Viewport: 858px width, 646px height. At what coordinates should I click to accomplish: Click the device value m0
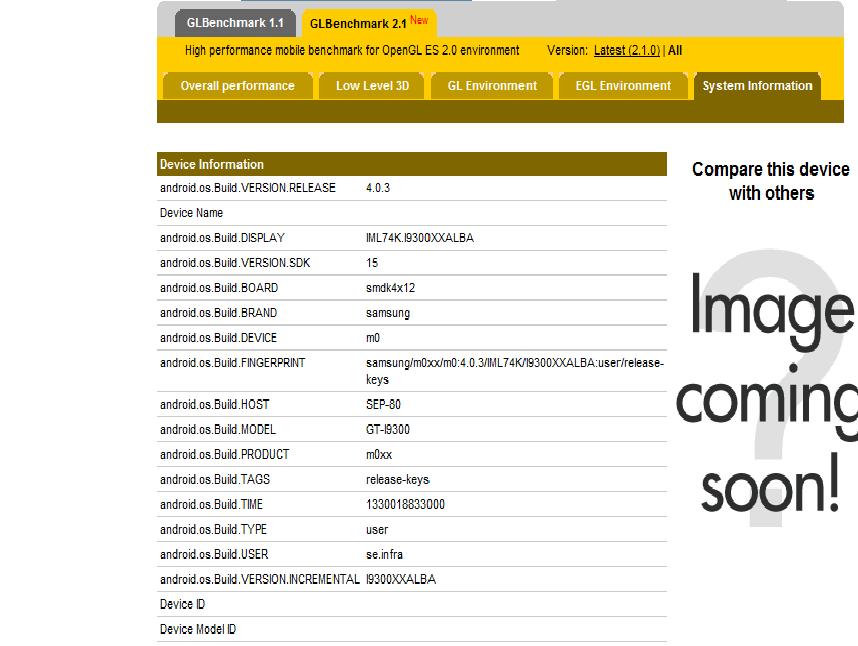click(x=373, y=338)
